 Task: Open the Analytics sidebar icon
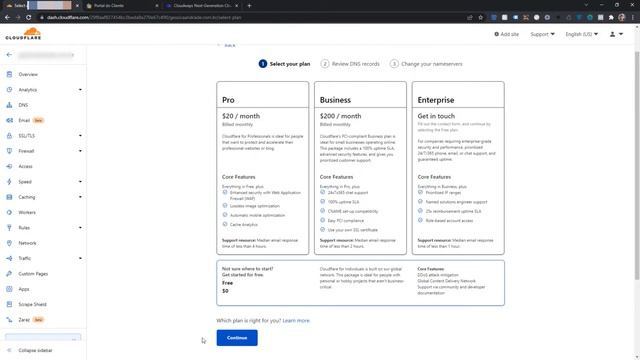point(9,89)
